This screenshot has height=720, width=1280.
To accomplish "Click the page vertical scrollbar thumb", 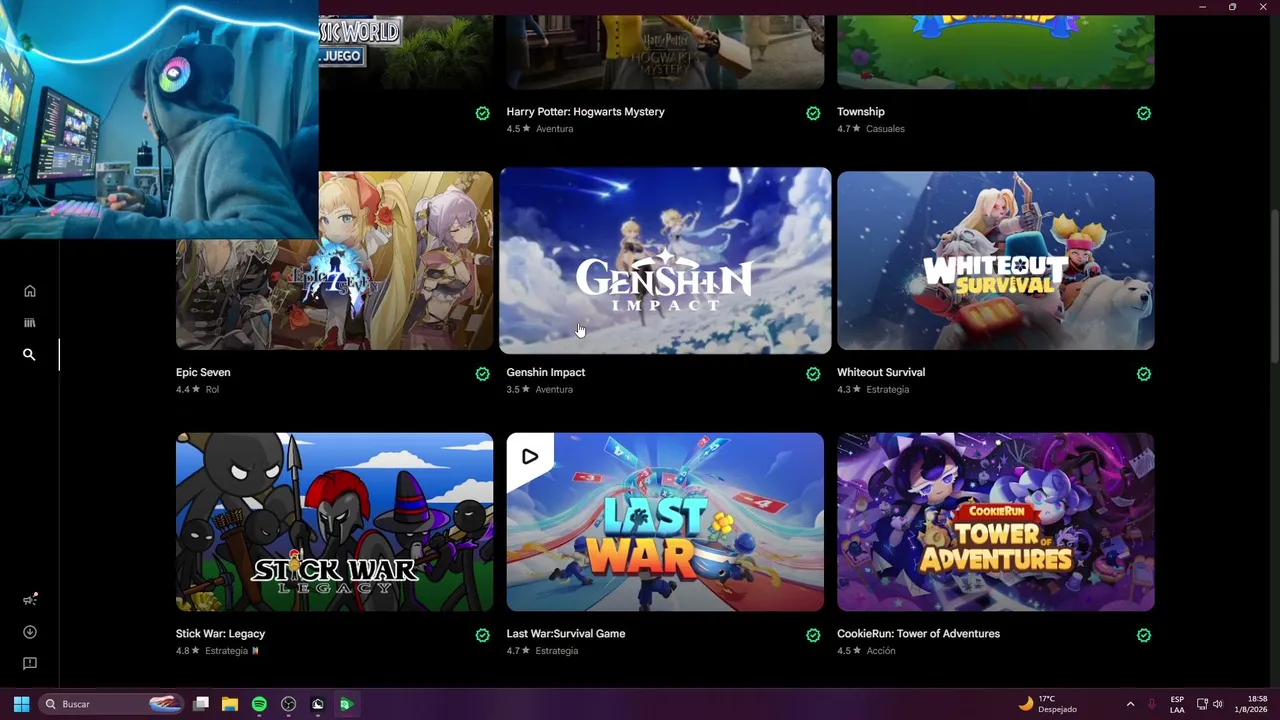I will coord(1274,285).
